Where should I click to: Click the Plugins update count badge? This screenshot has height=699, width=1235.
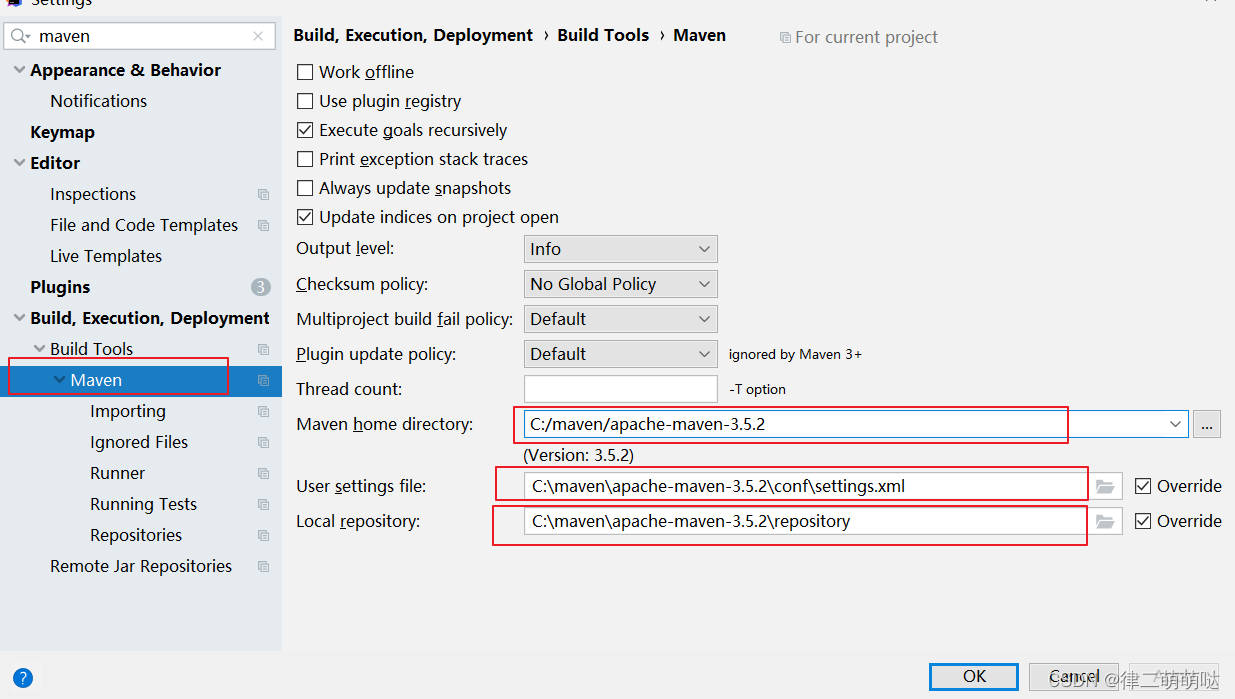261,287
